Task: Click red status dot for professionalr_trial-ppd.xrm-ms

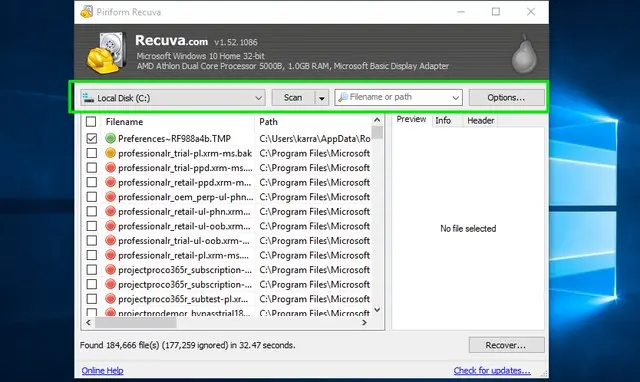Action: click(110, 168)
